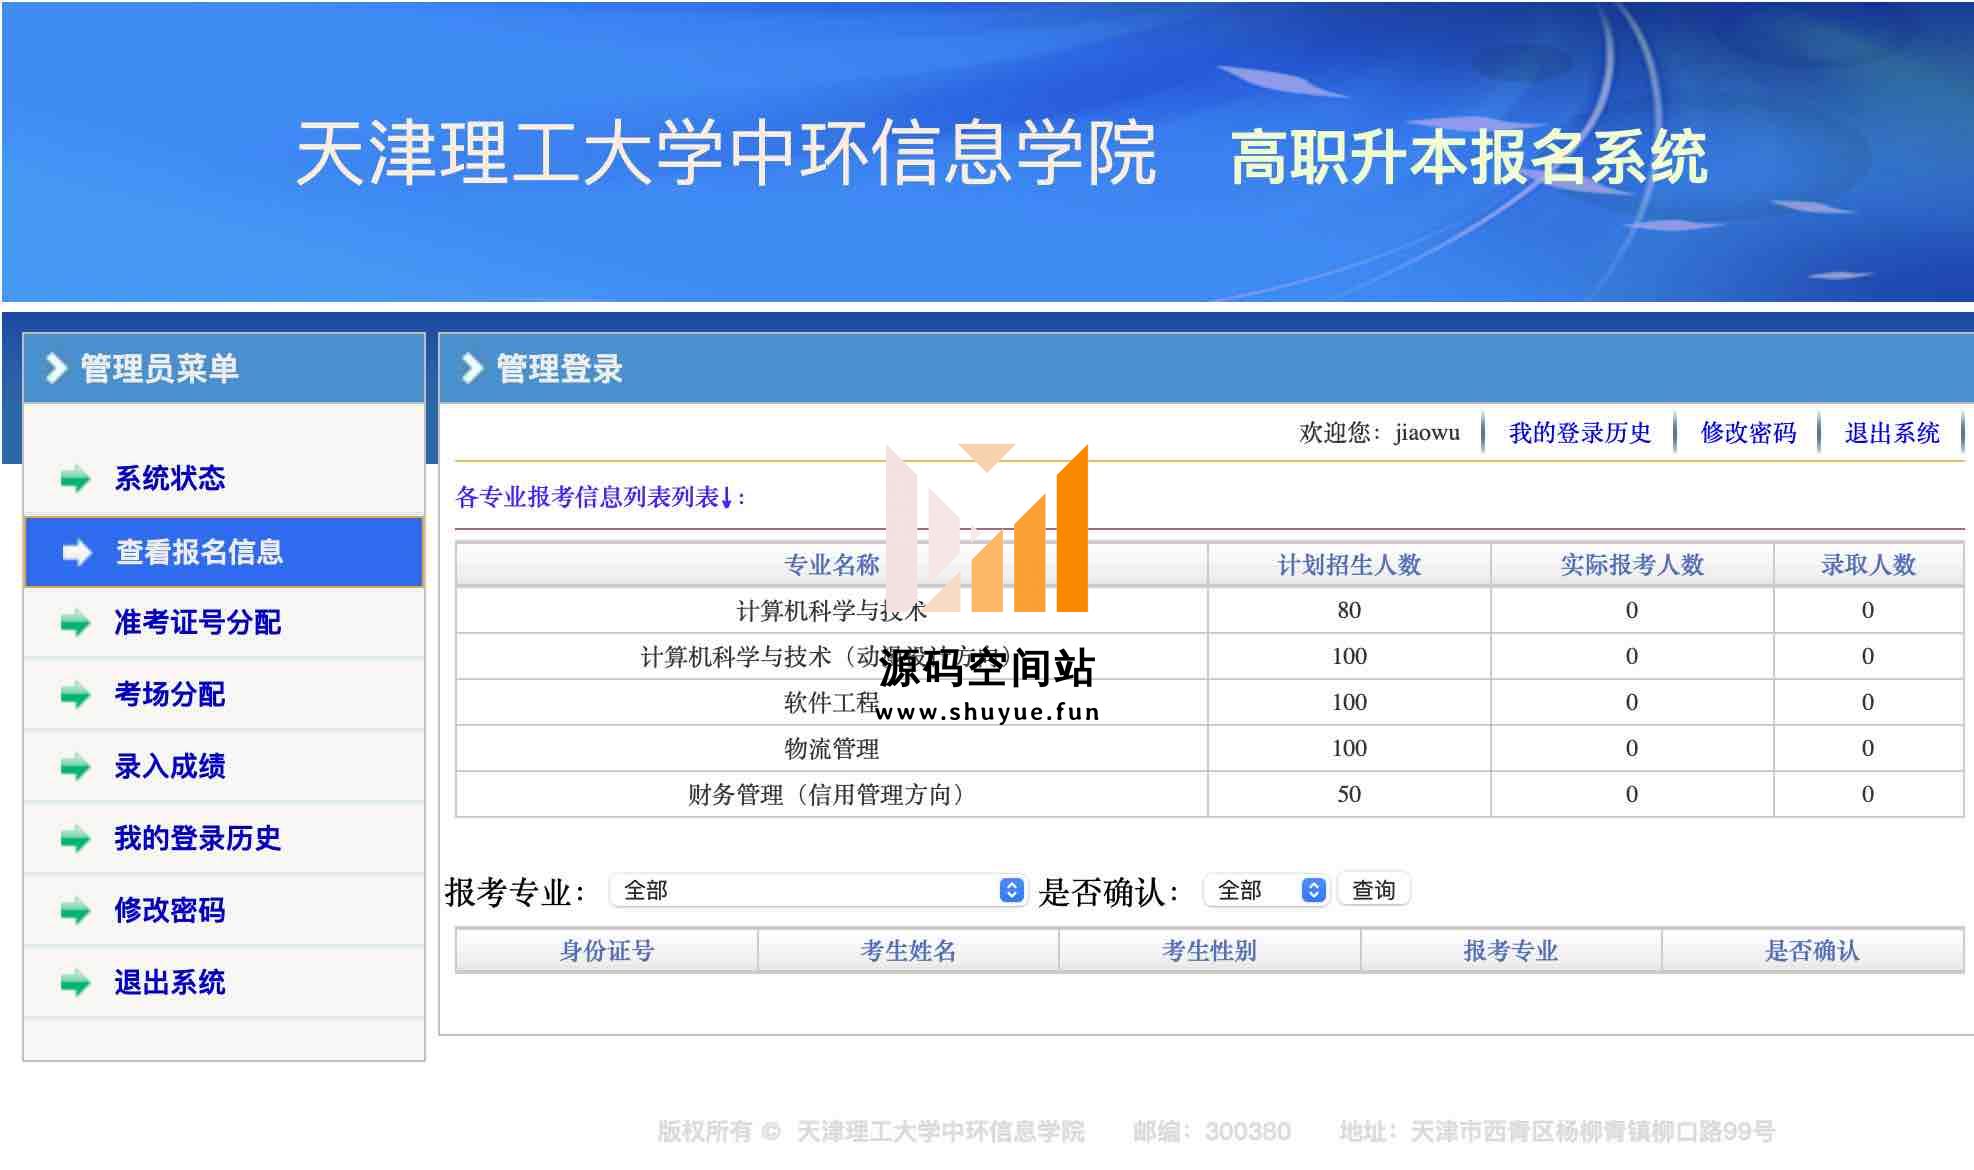This screenshot has width=1974, height=1170.
Task: Click the 天津理工大学中环信息学院 banner title
Action: tap(726, 154)
